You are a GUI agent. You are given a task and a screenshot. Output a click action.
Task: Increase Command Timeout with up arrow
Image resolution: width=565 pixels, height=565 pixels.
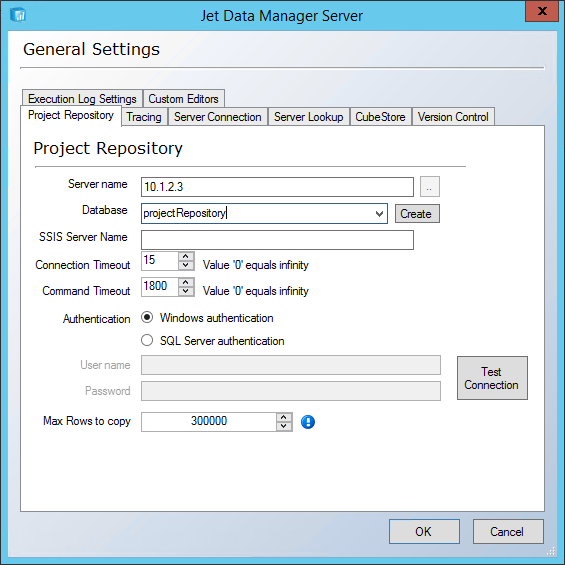pos(186,282)
